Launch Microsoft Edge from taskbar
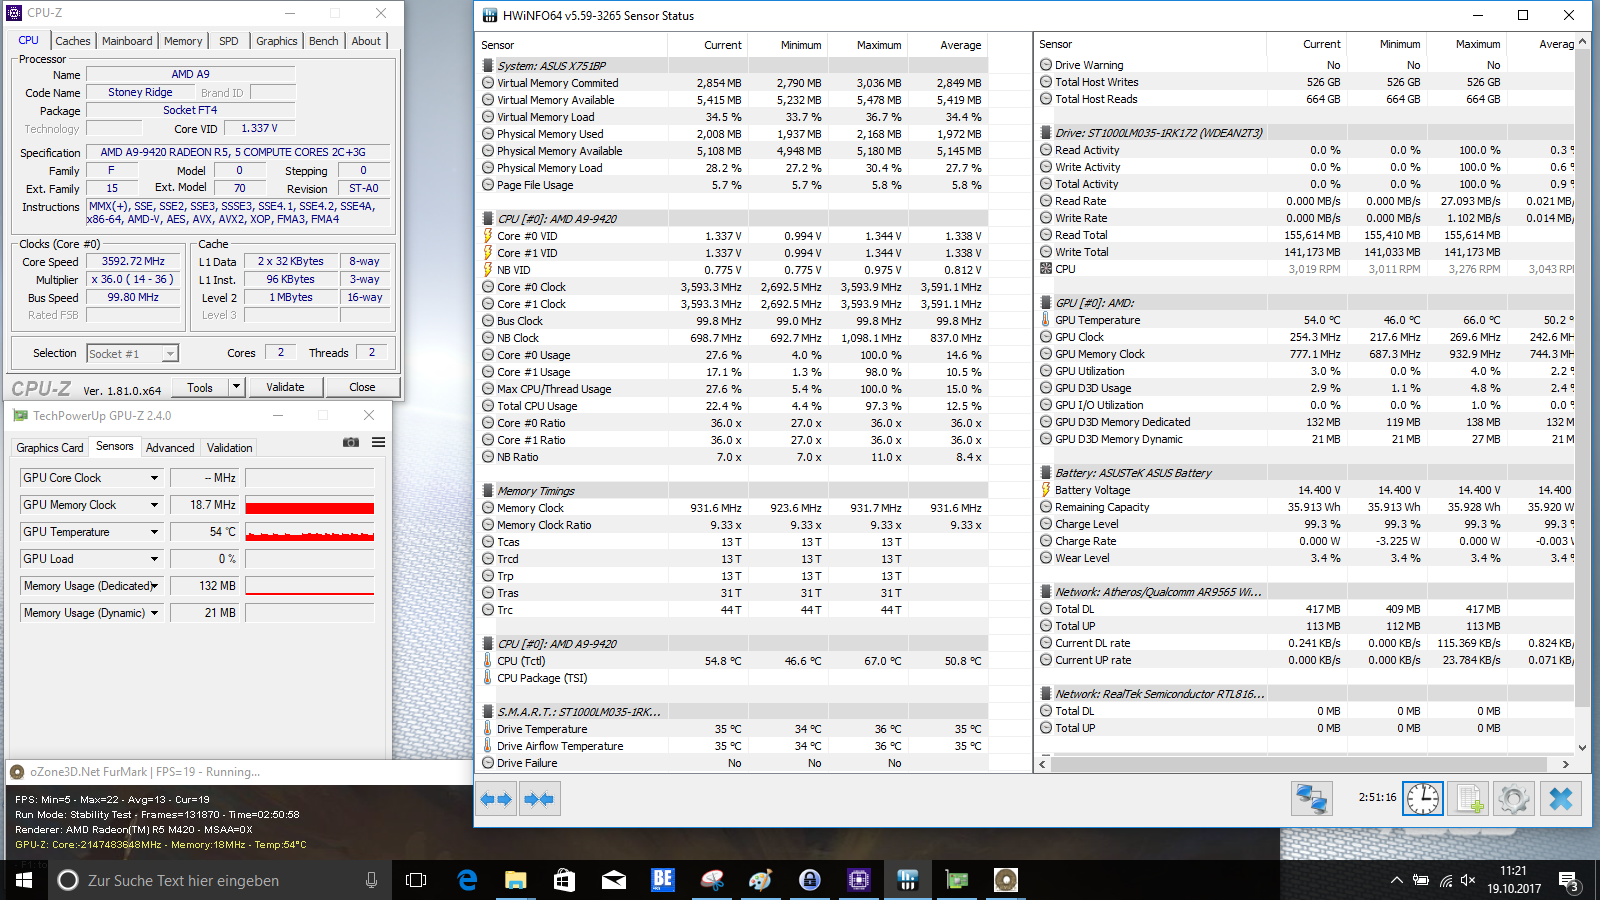Viewport: 1600px width, 900px height. click(x=466, y=880)
